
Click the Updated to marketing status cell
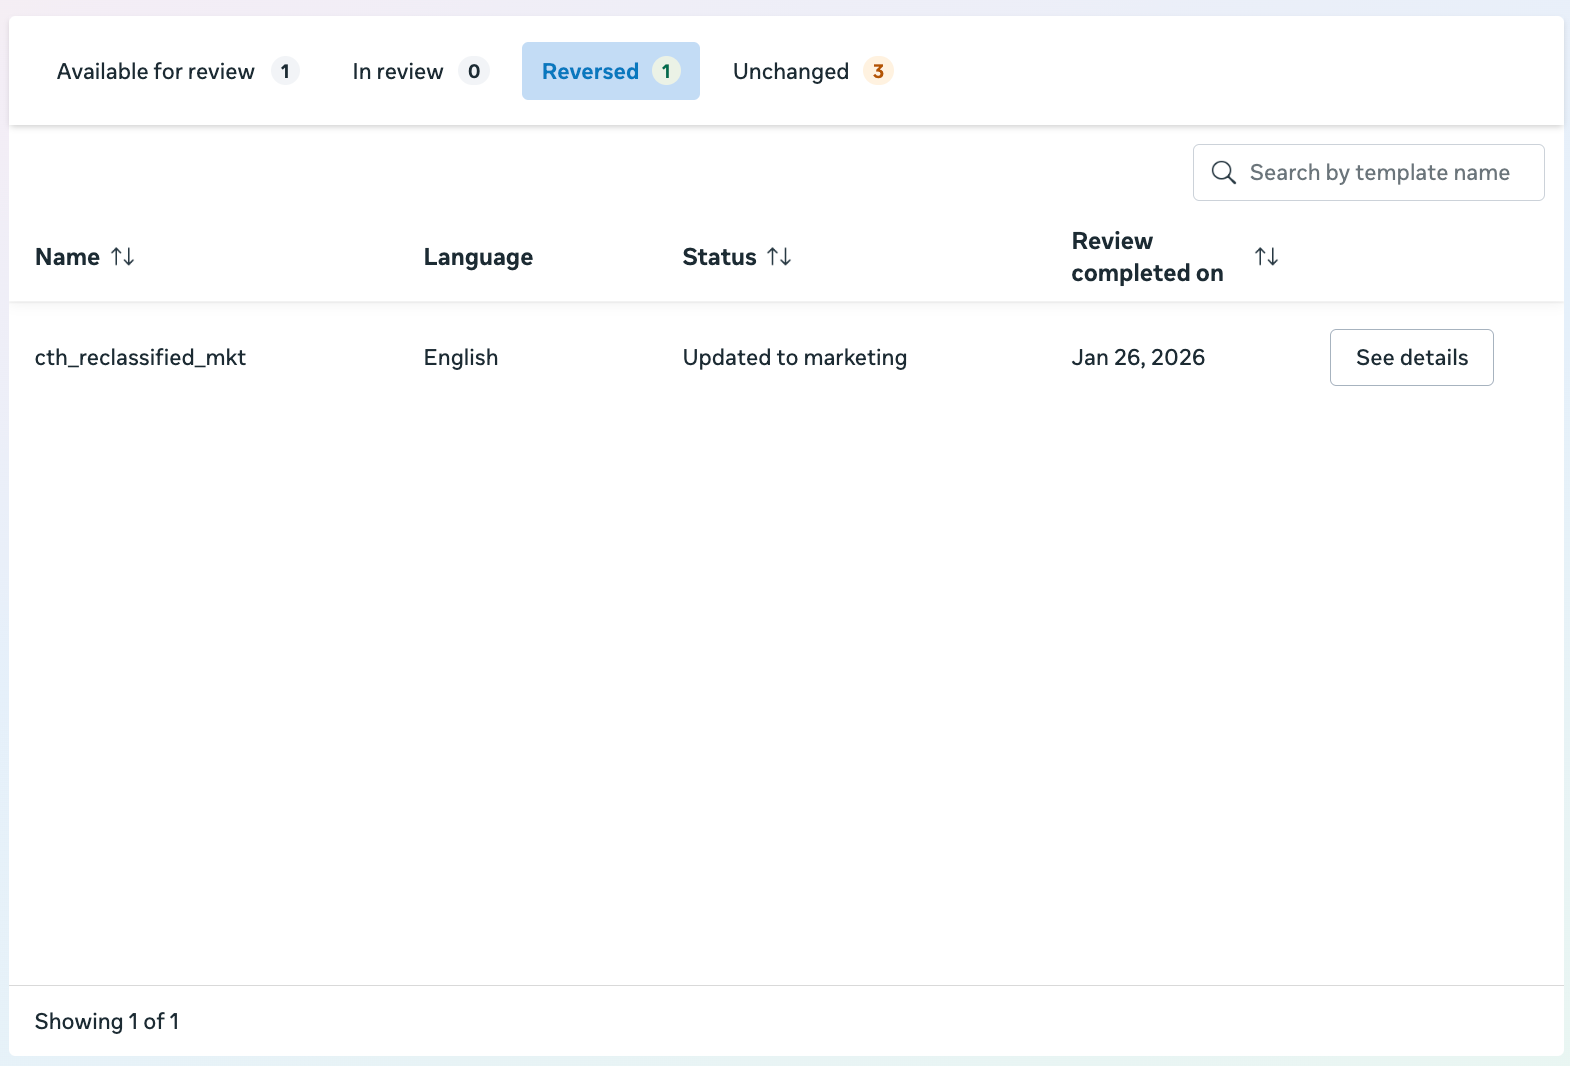pyautogui.click(x=794, y=357)
